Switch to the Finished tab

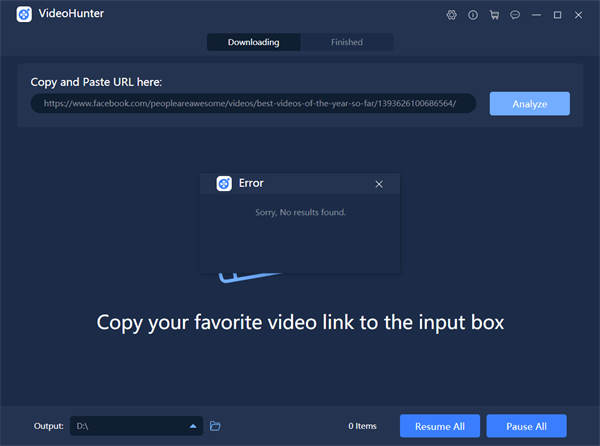[347, 42]
